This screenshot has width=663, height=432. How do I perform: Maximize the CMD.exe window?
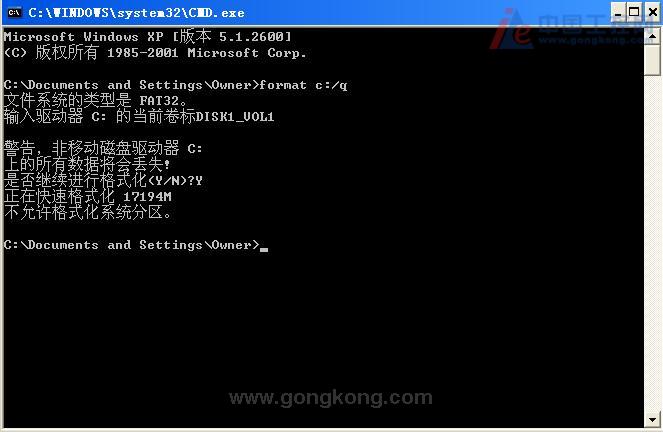634,12
